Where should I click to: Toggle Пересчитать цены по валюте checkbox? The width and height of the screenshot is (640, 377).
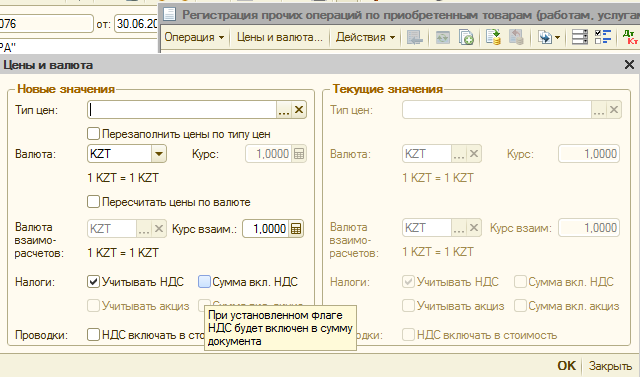click(x=93, y=202)
